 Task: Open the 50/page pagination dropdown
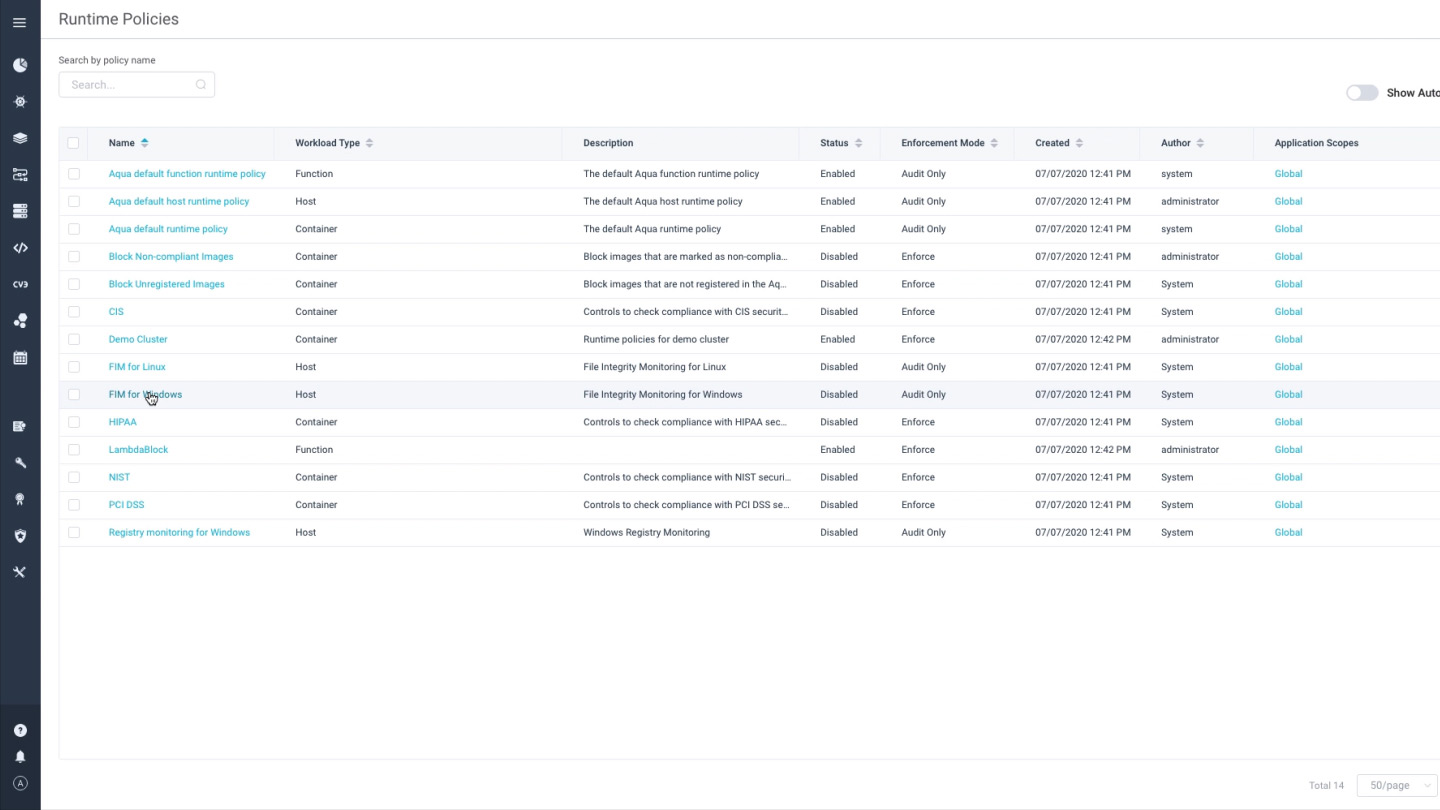point(1397,786)
